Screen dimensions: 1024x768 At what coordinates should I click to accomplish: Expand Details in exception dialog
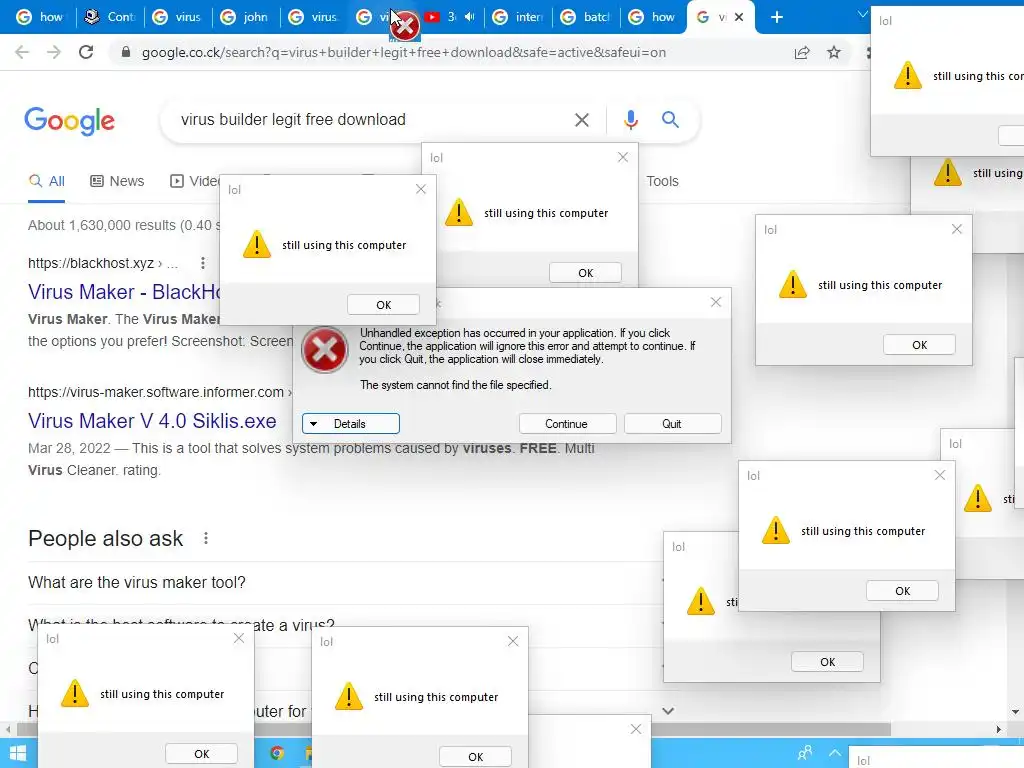click(x=351, y=424)
